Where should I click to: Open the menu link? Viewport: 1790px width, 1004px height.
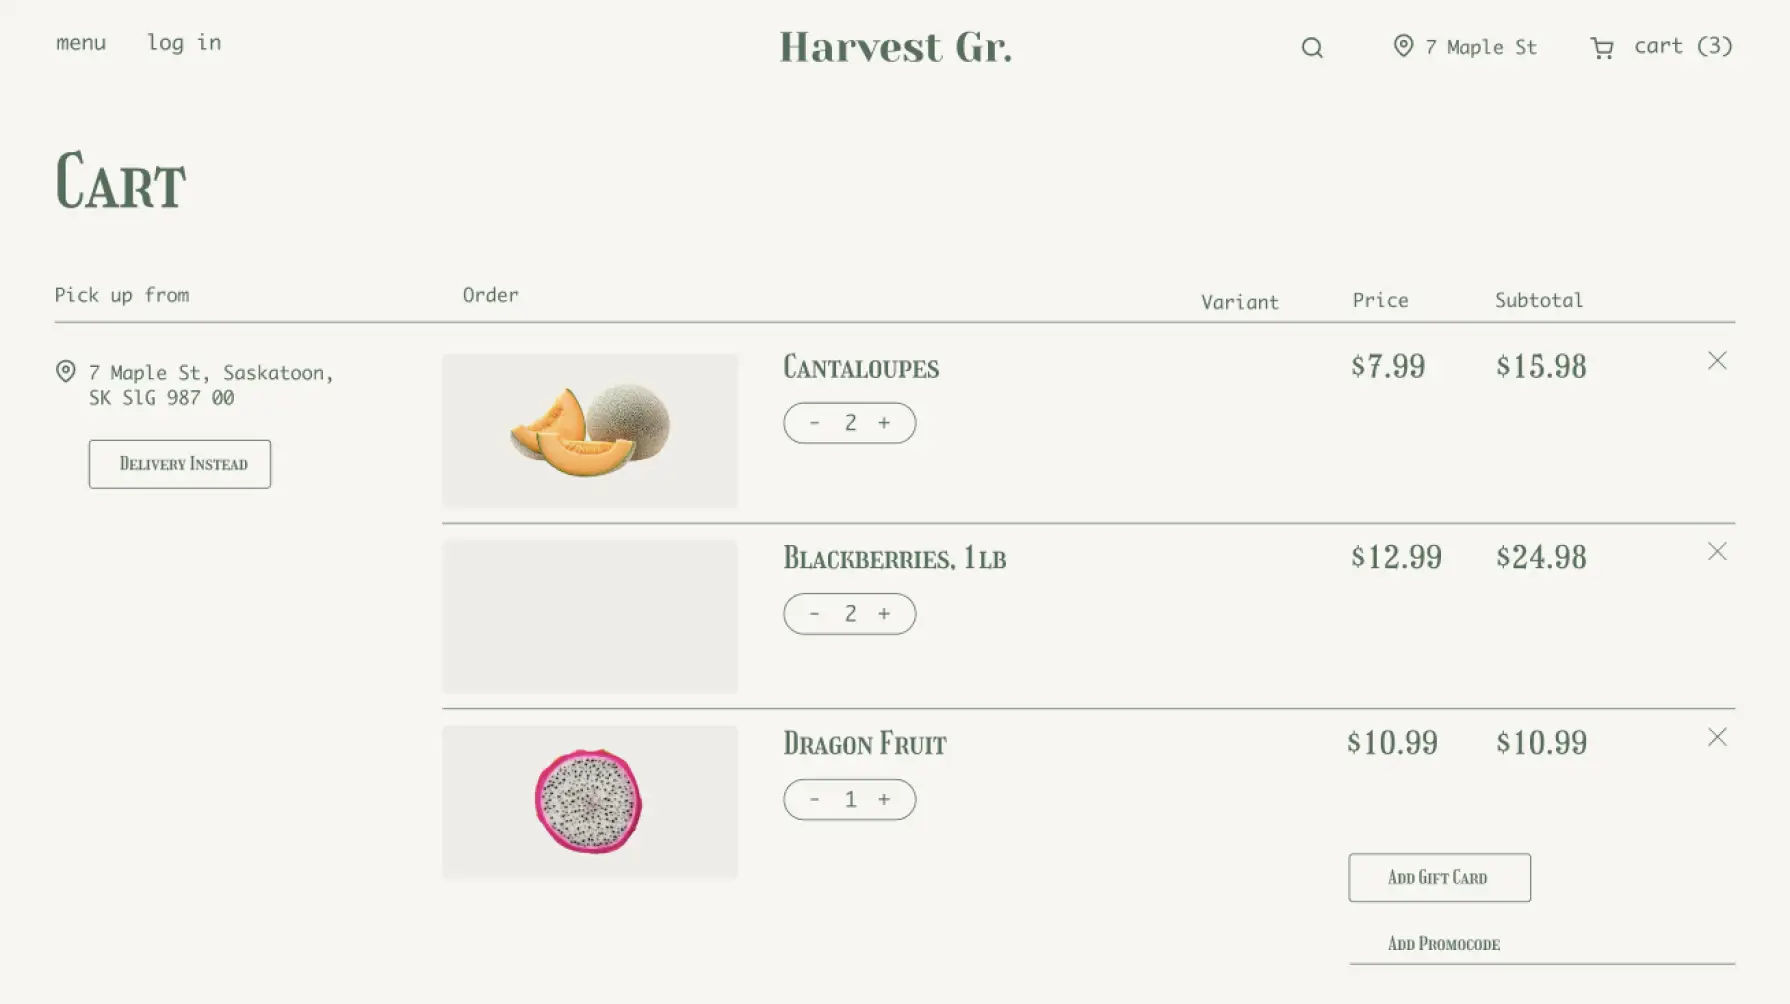[81, 43]
